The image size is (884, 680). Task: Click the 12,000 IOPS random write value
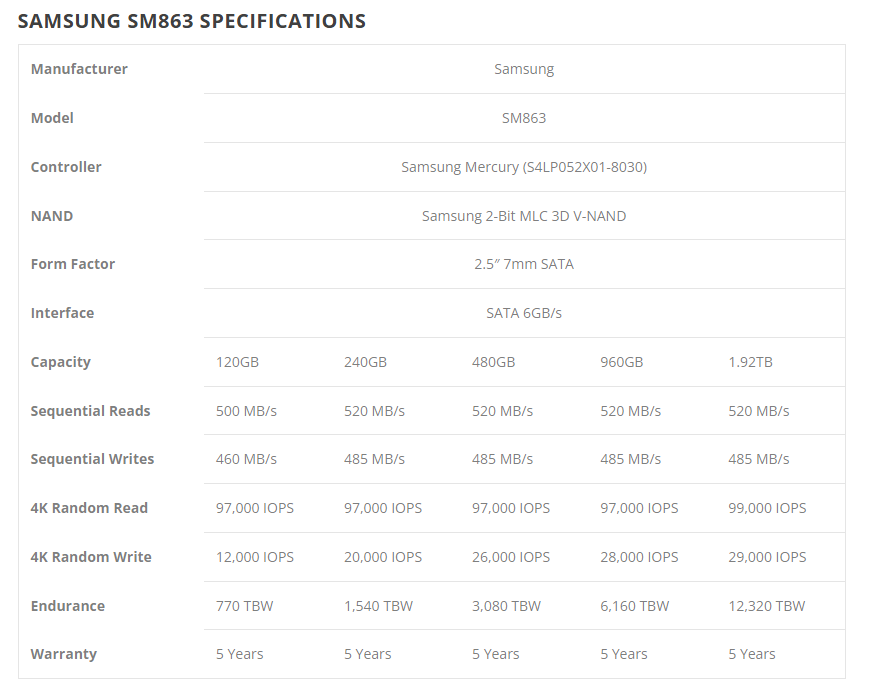[255, 557]
